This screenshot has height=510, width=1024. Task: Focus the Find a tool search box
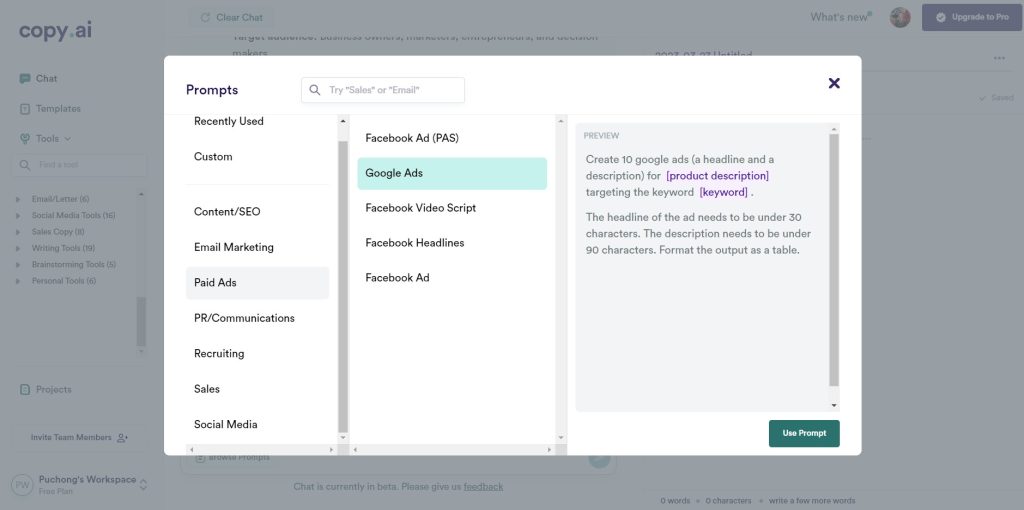point(79,165)
